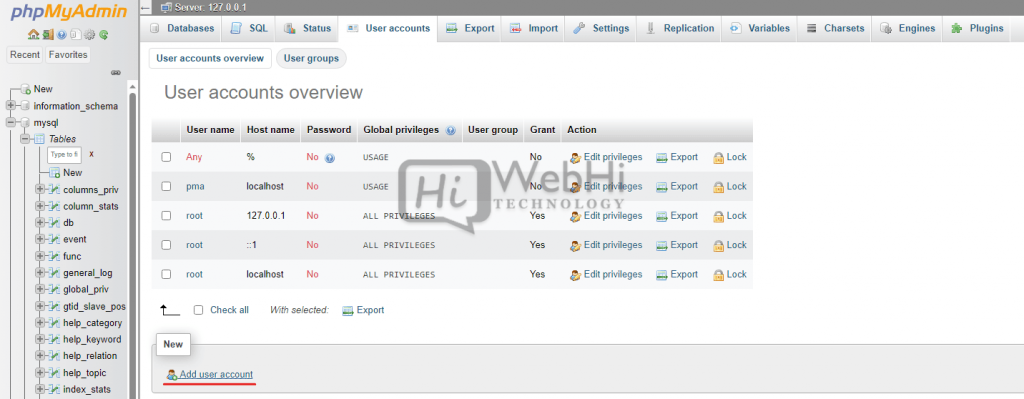
Task: Open the navigation panel settings gear icon
Action: [x=89, y=35]
